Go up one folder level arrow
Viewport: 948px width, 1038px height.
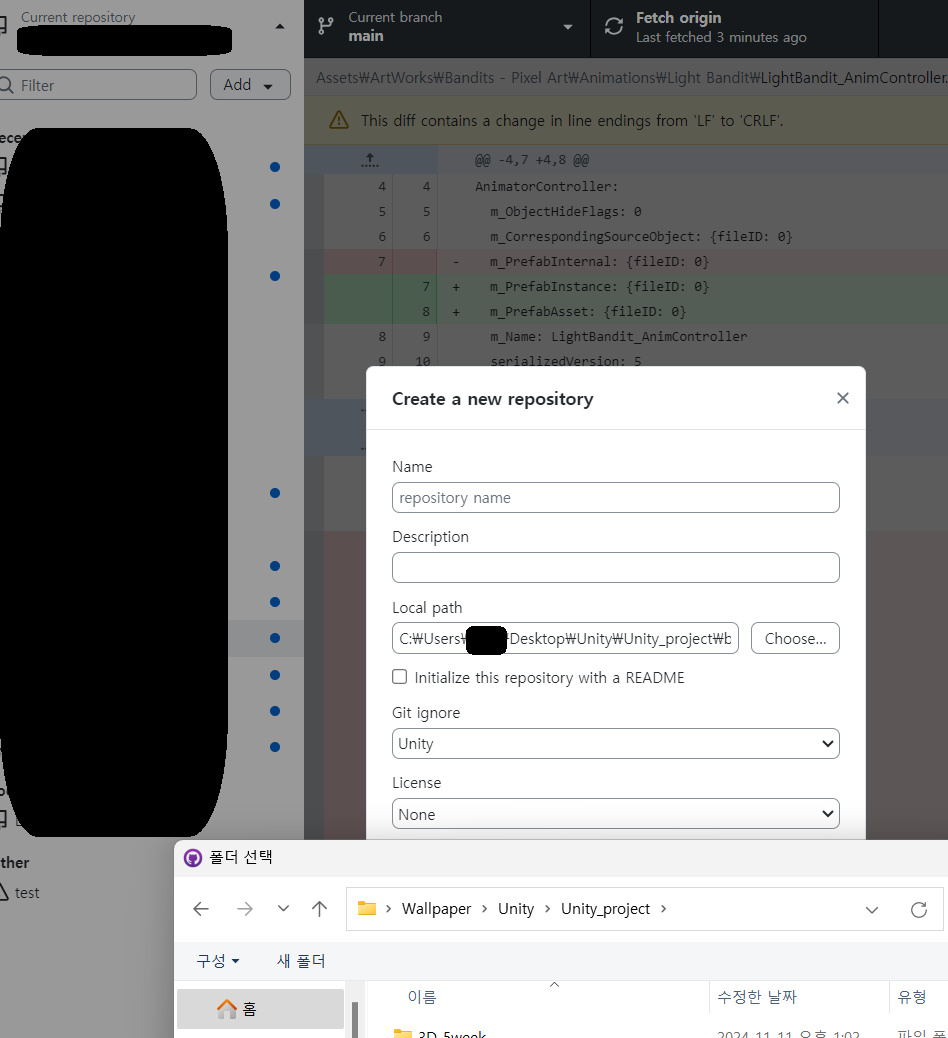point(319,909)
